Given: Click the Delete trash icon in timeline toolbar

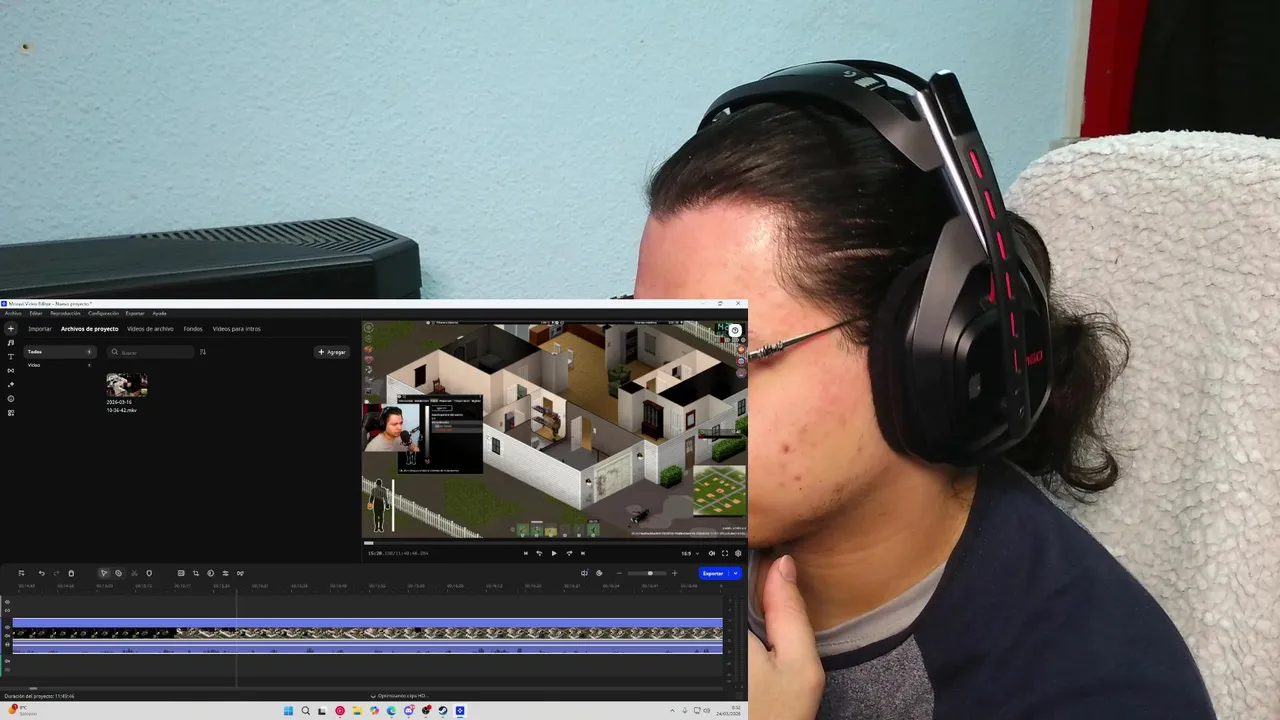Looking at the screenshot, I should [71, 573].
